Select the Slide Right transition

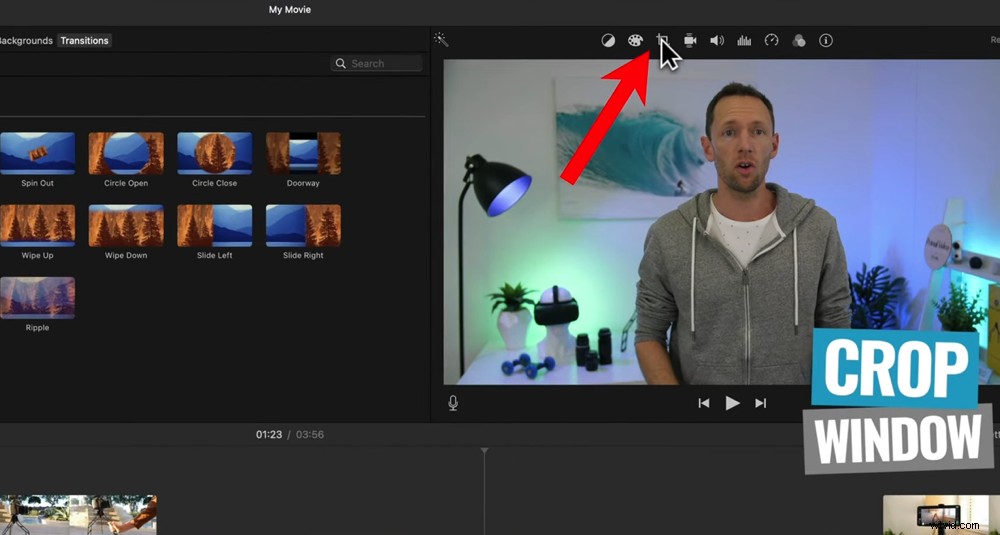click(304, 225)
